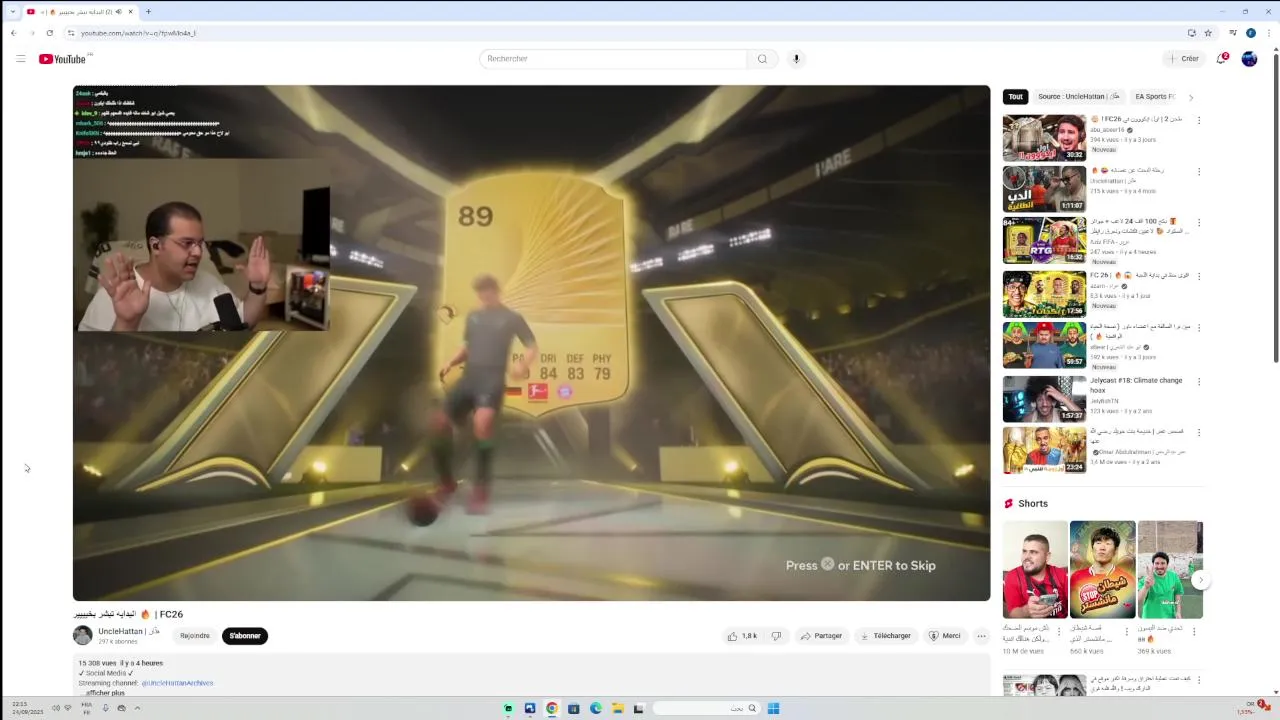This screenshot has width=1280, height=720.
Task: Open the 1:11:07 UncleHattan video thumbnail
Action: (1044, 189)
